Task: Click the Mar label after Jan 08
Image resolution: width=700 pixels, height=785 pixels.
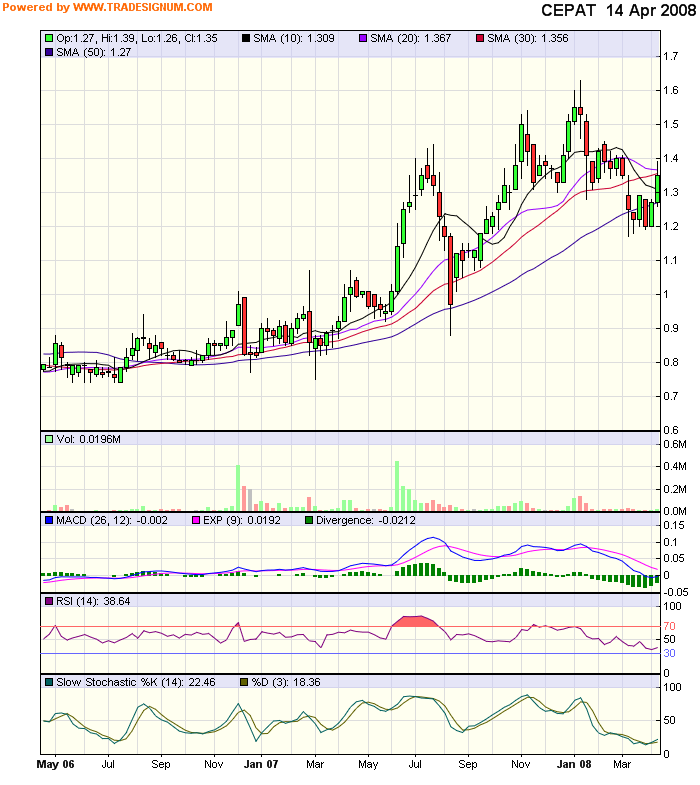Action: coord(622,764)
